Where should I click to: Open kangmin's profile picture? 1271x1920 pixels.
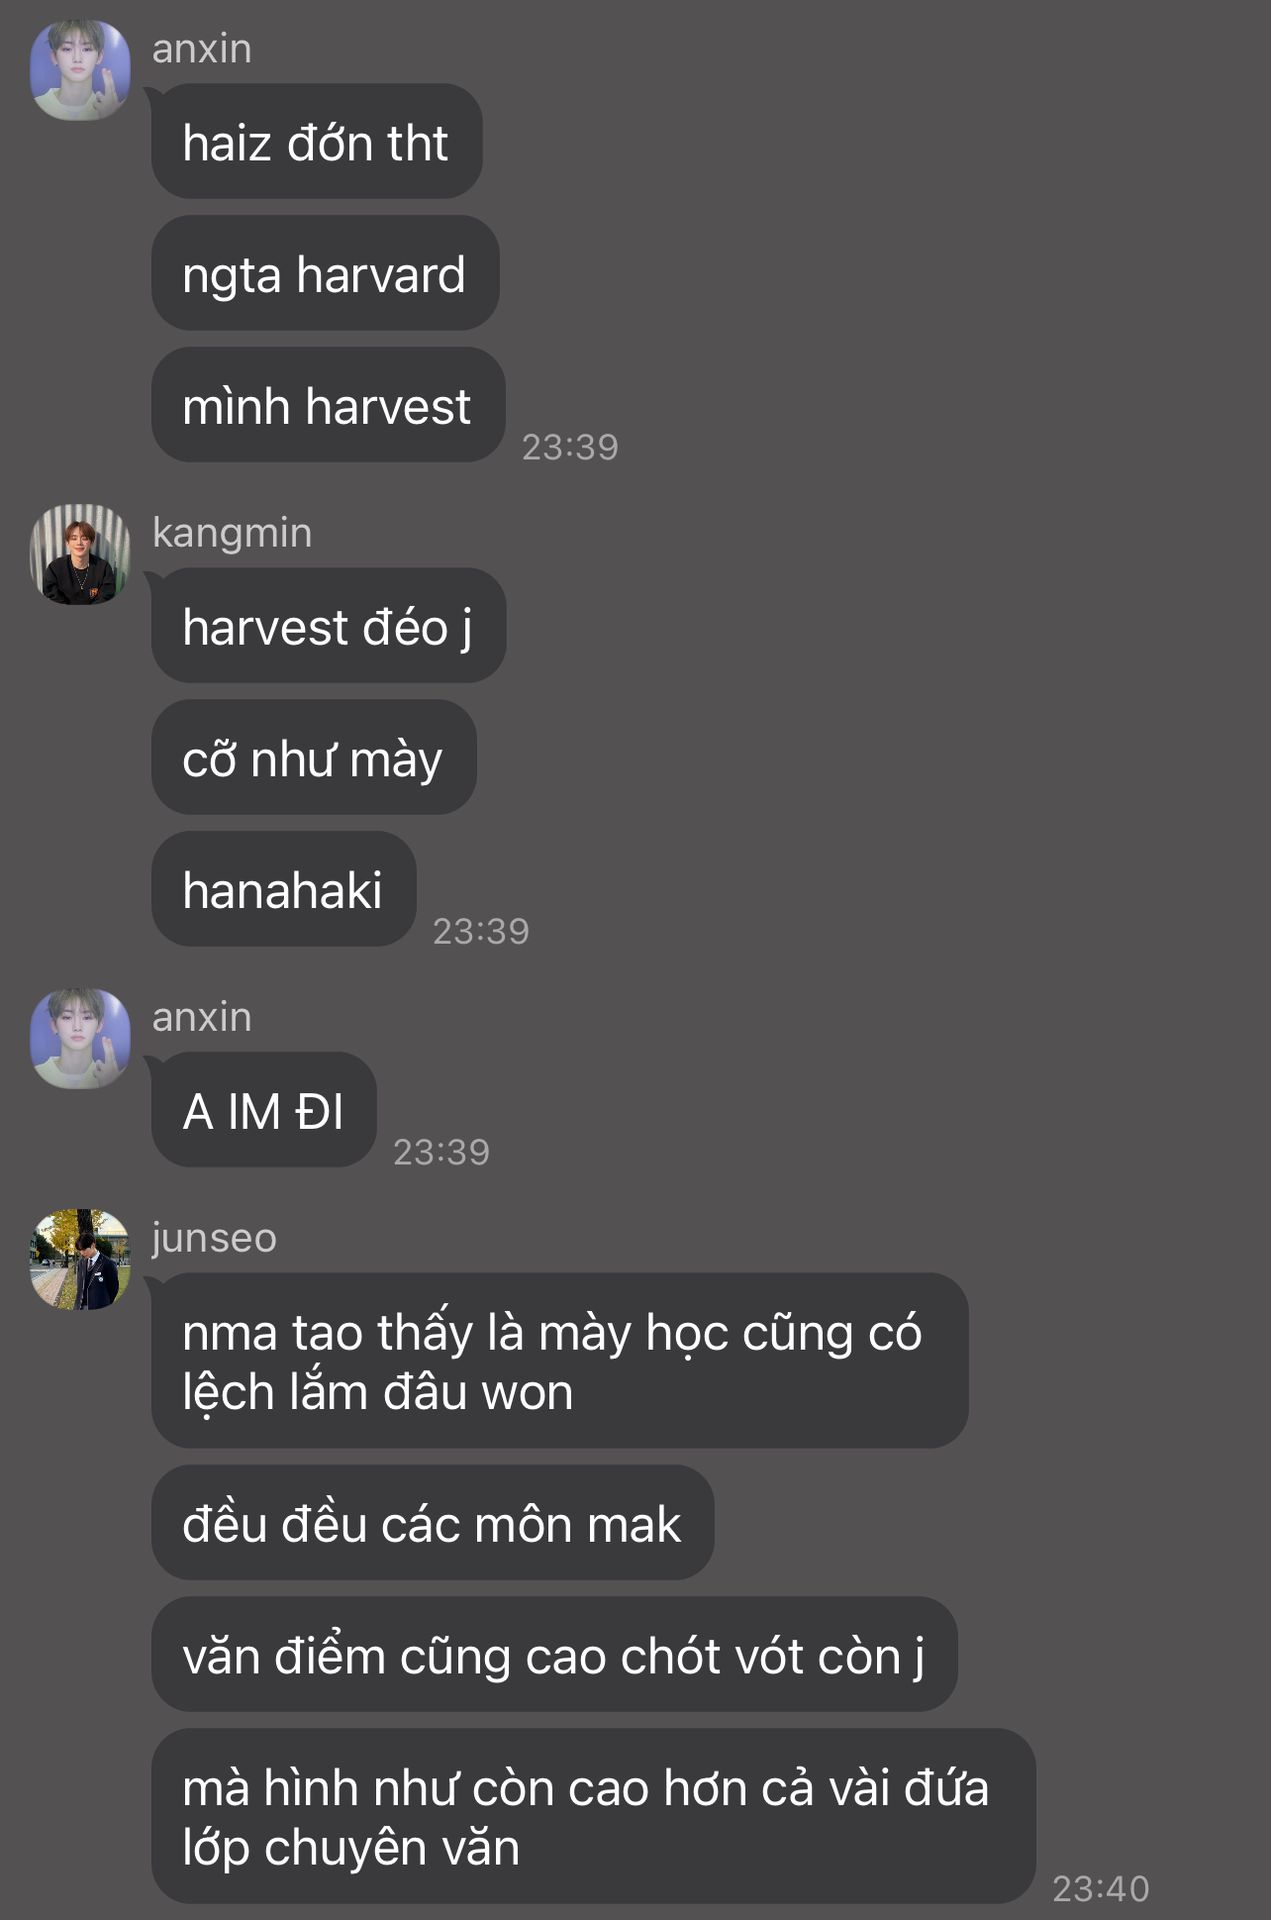(x=80, y=554)
